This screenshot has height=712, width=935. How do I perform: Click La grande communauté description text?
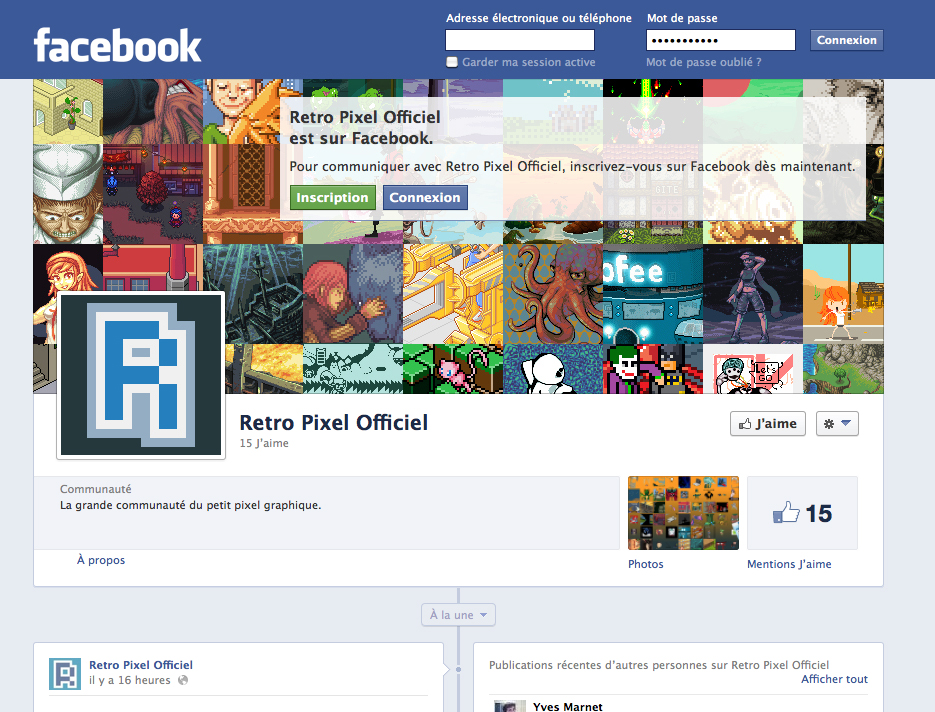point(191,505)
